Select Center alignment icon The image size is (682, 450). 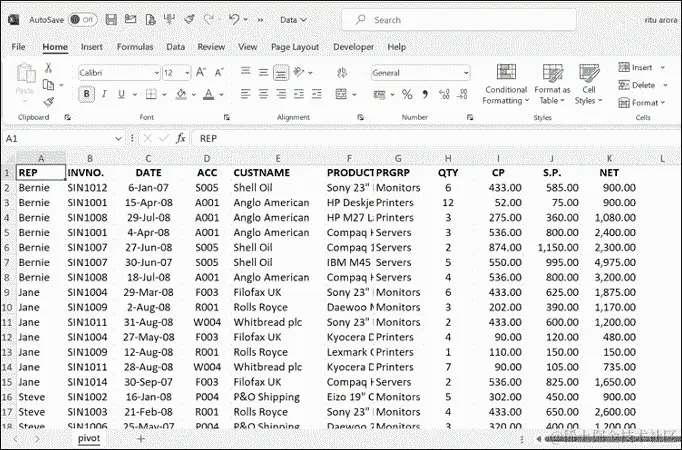263,94
